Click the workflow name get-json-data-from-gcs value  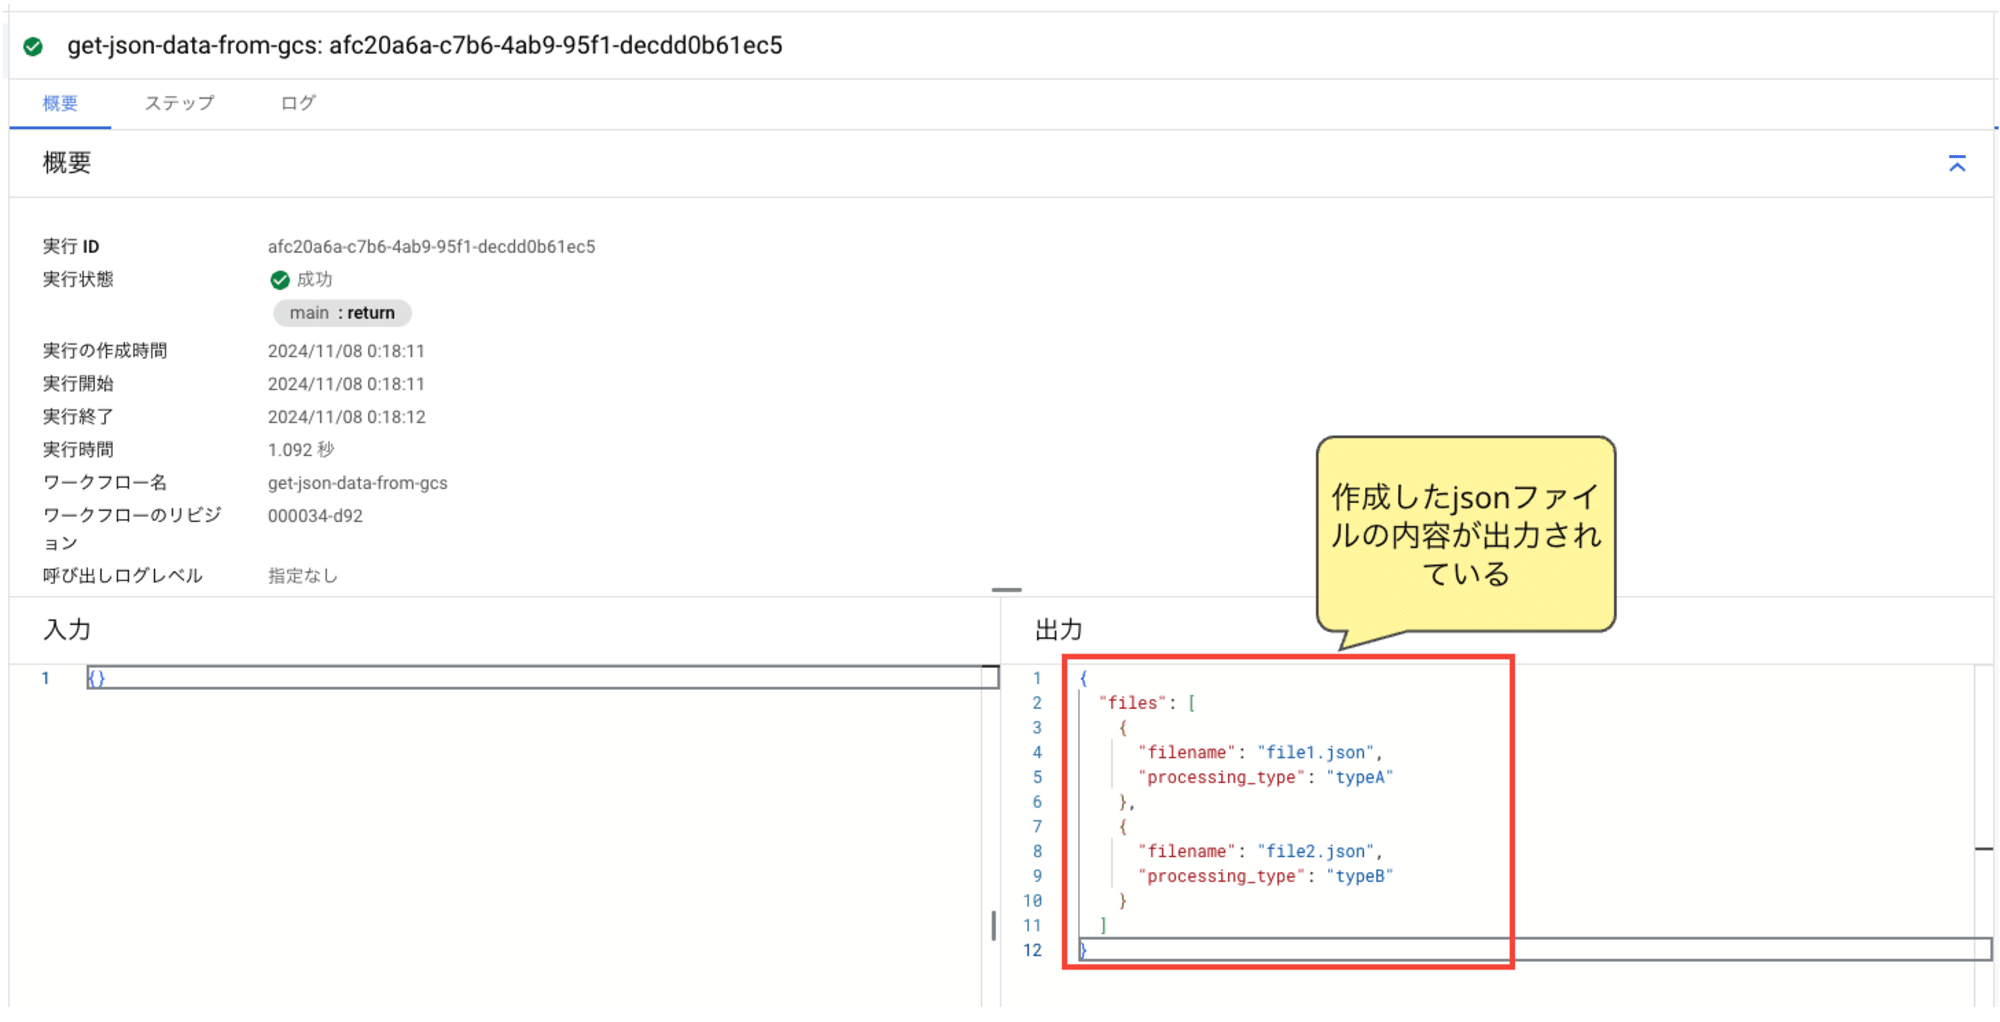[357, 483]
